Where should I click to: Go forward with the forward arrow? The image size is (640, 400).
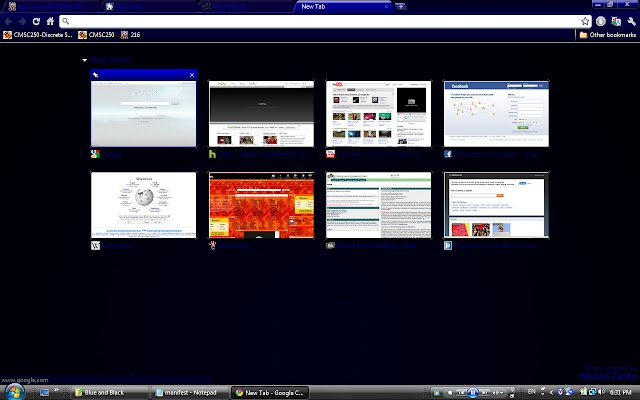pyautogui.click(x=22, y=21)
